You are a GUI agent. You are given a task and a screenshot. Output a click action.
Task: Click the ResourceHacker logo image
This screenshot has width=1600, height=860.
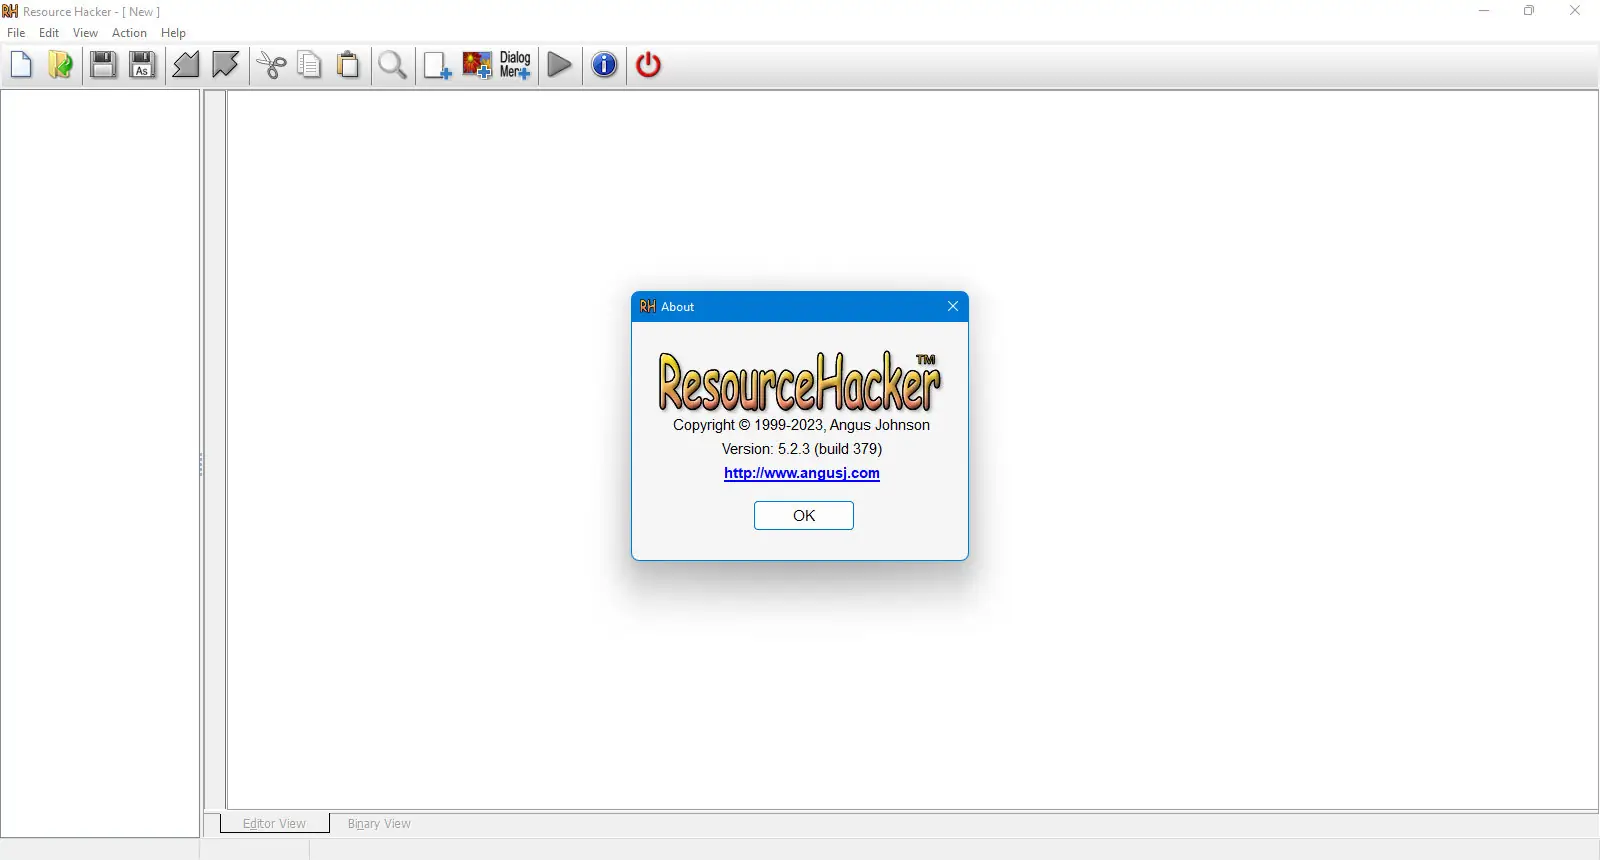[x=799, y=381]
